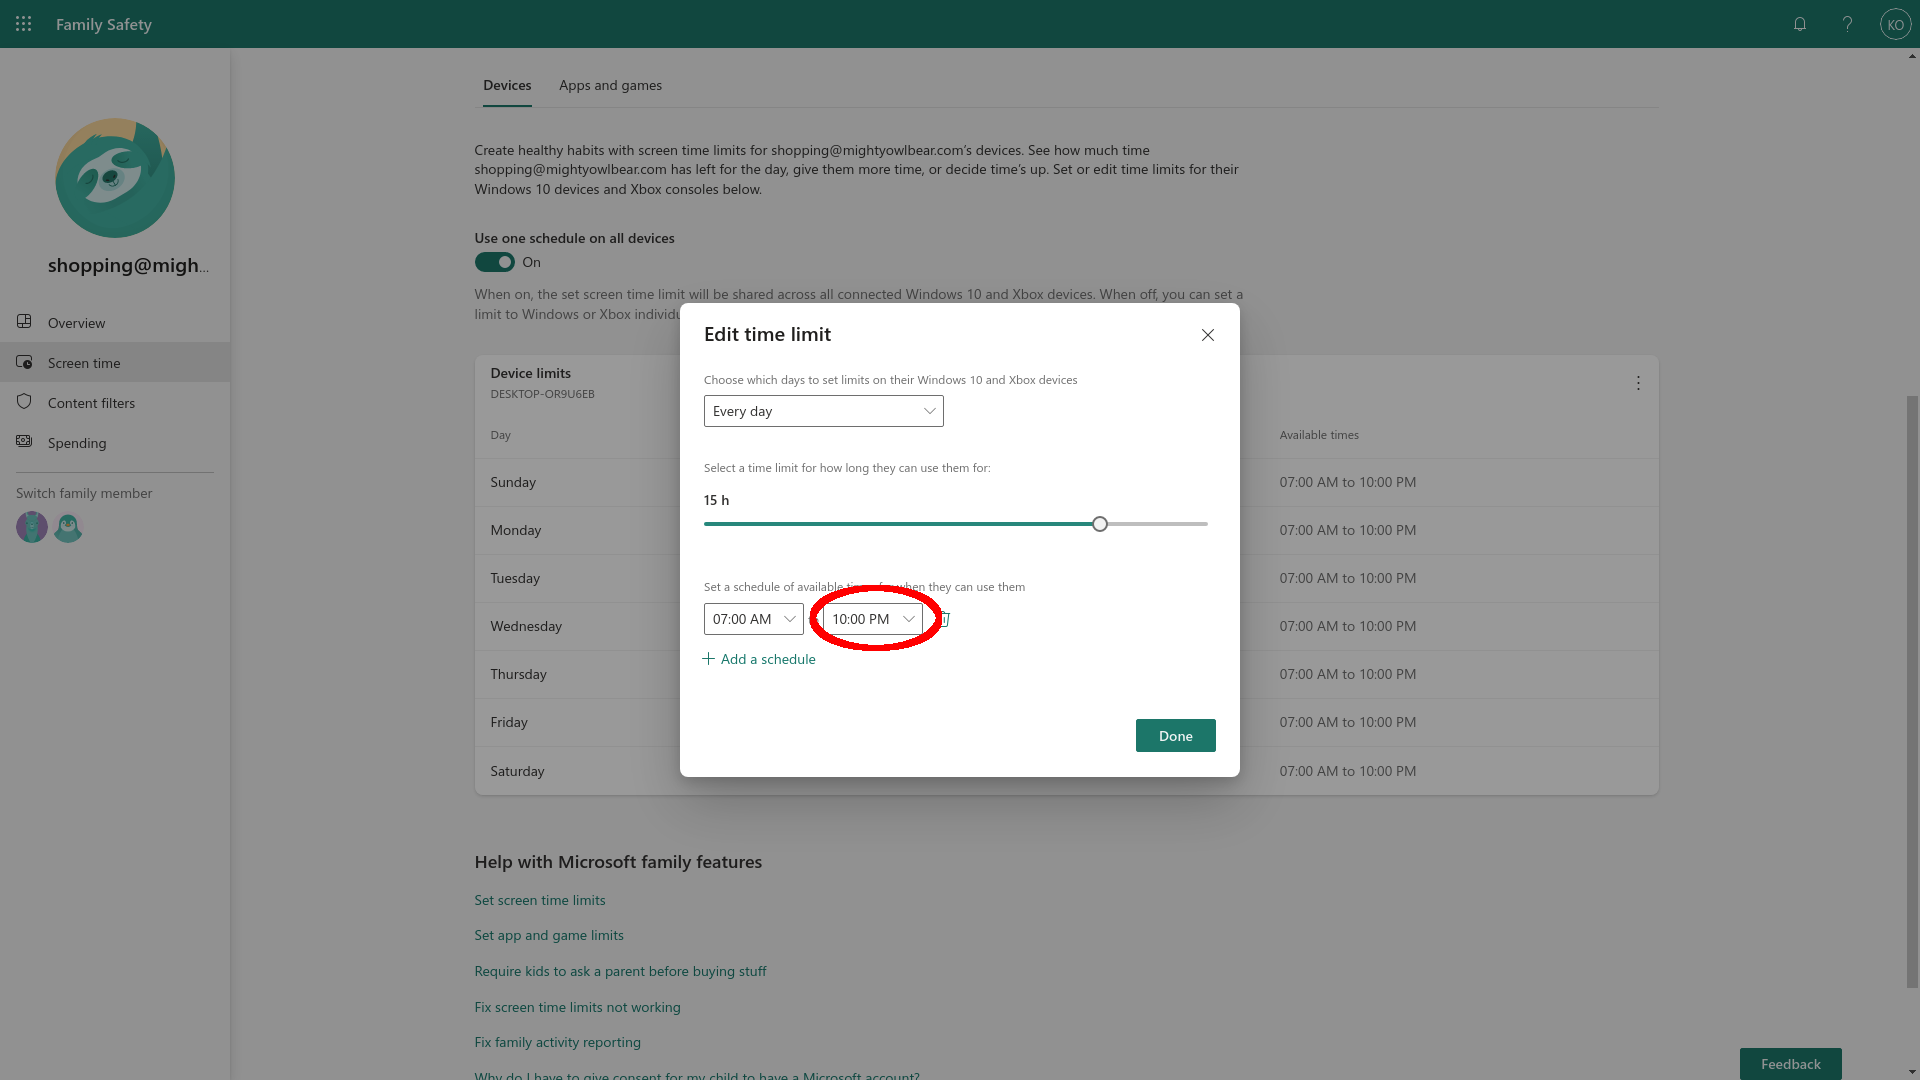
Task: Click Family Safety title in header
Action: coord(104,24)
